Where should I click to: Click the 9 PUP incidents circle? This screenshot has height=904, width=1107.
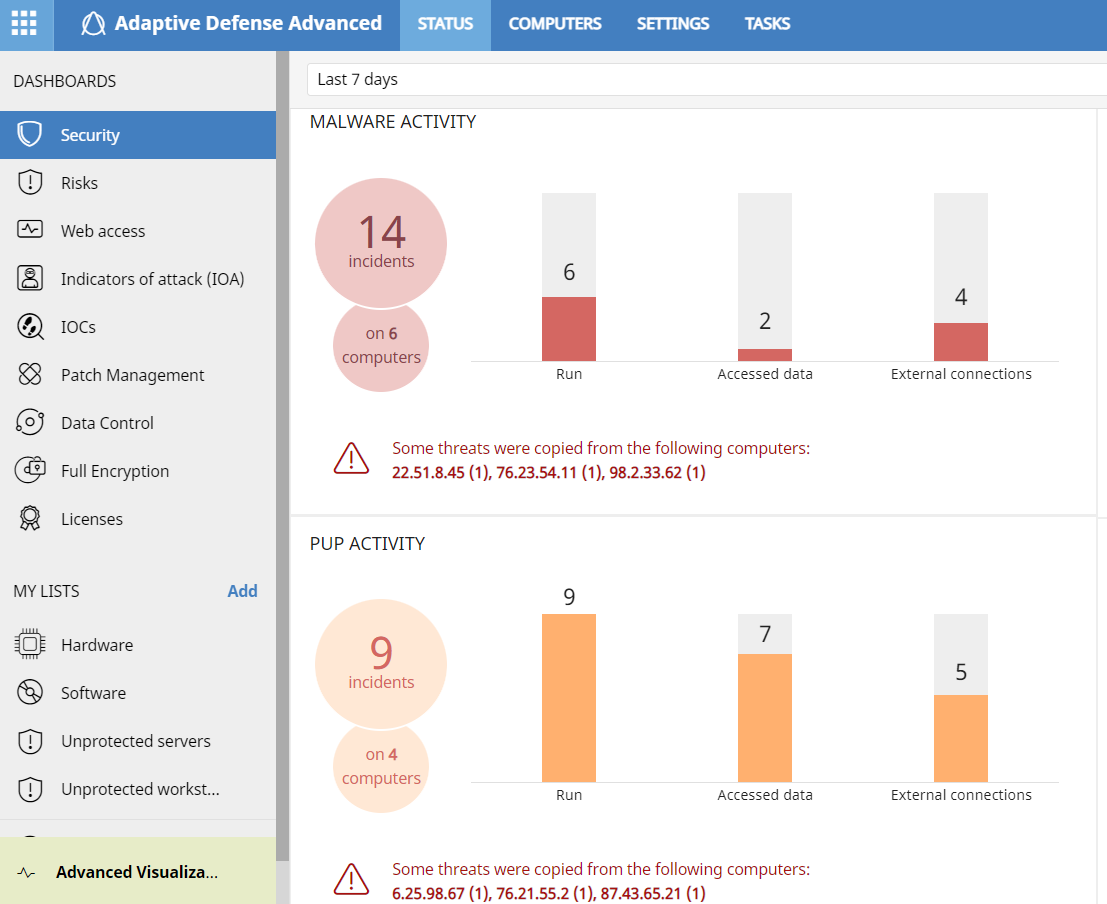coord(381,664)
